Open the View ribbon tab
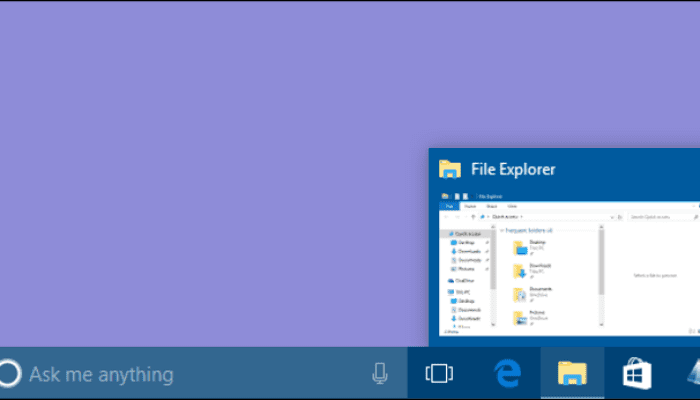This screenshot has width=700, height=400. (x=512, y=205)
